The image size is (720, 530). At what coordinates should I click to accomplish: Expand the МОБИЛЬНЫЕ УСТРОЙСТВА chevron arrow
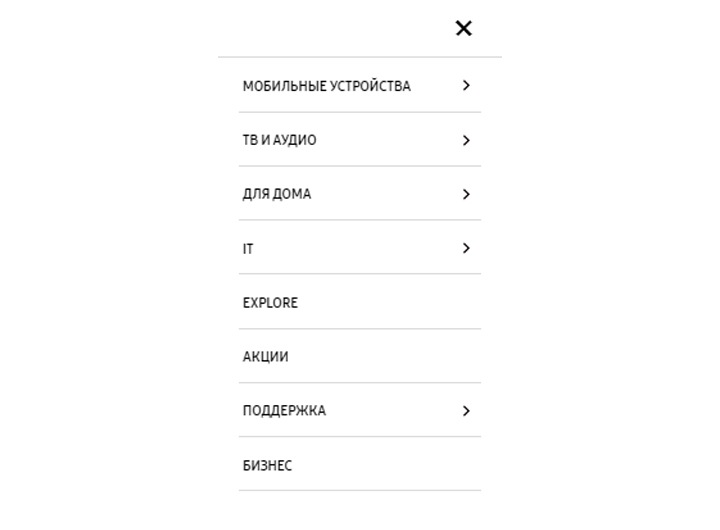(466, 85)
